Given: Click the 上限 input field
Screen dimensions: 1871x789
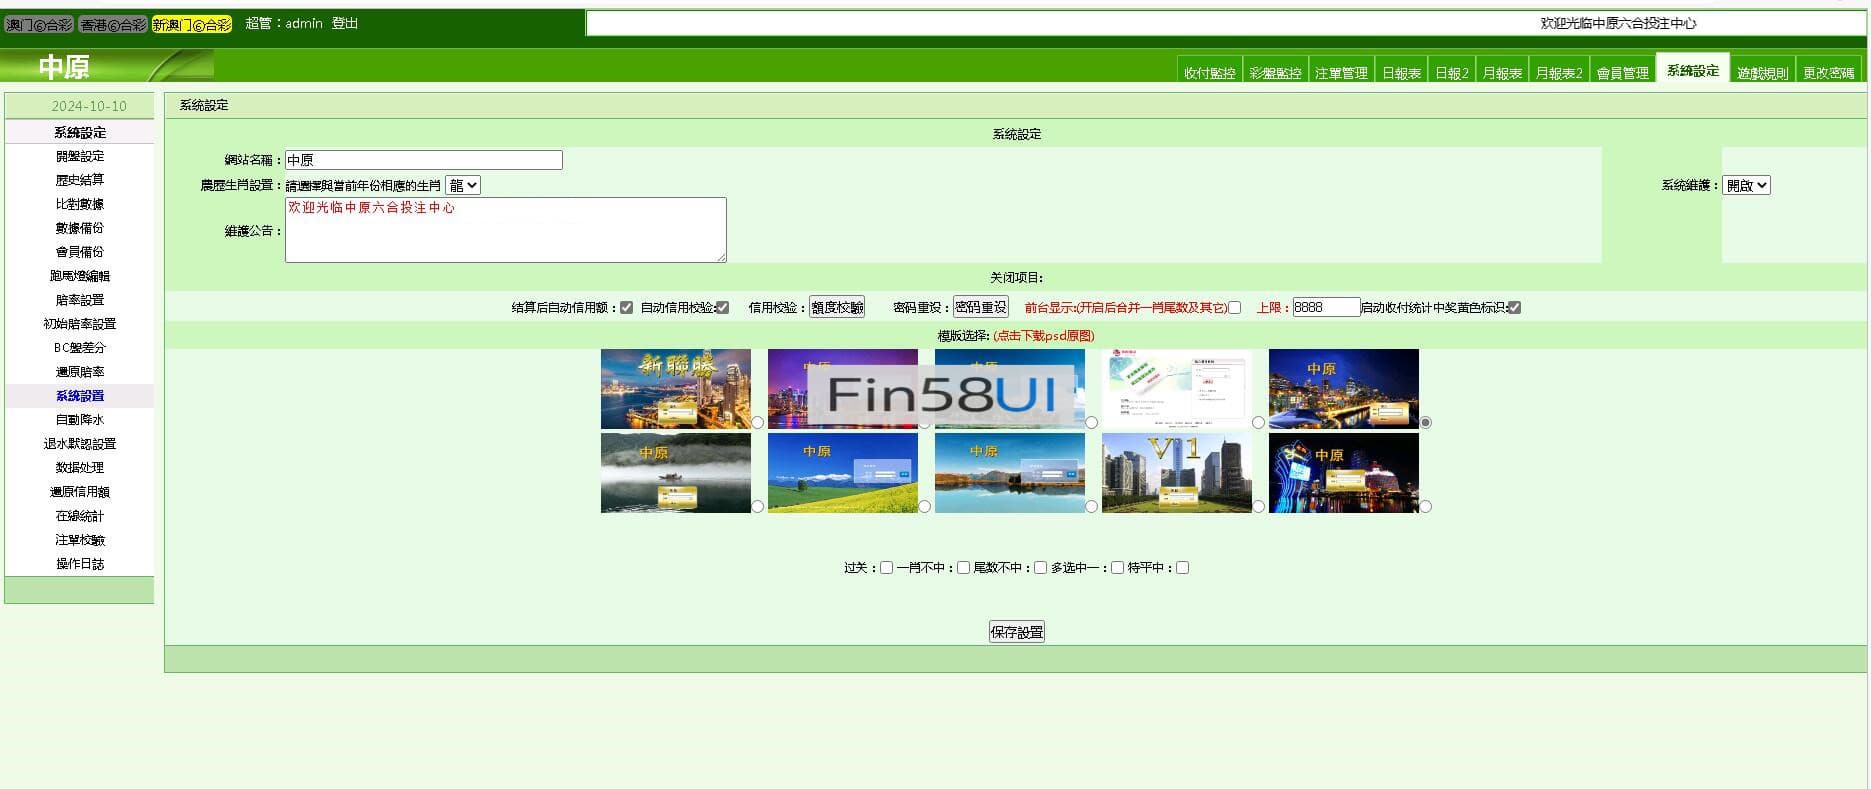Looking at the screenshot, I should pyautogui.click(x=1325, y=308).
